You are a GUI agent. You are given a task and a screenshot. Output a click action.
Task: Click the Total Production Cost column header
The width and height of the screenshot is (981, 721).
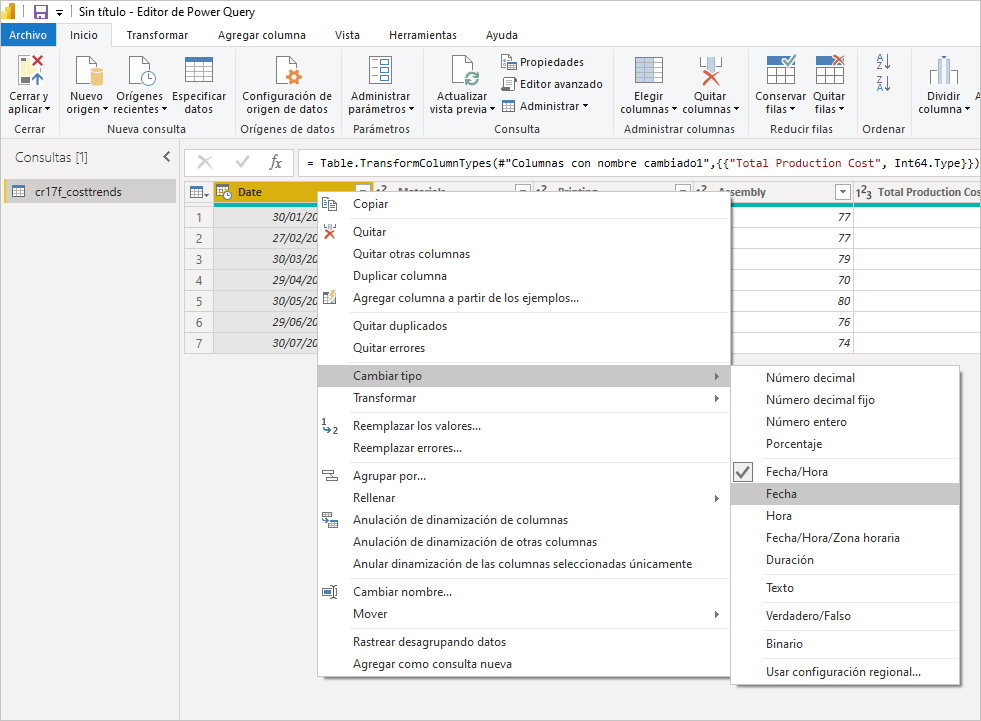point(917,192)
